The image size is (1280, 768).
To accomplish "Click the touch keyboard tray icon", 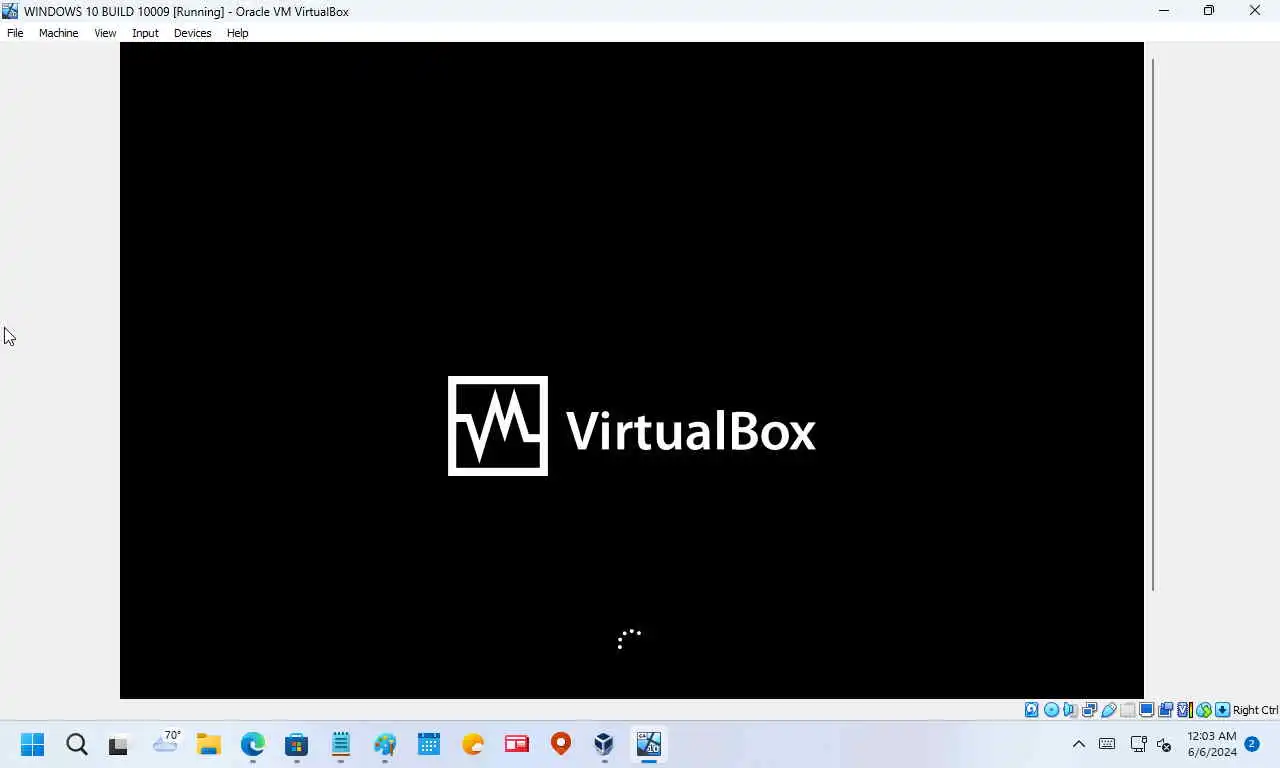I will point(1107,744).
